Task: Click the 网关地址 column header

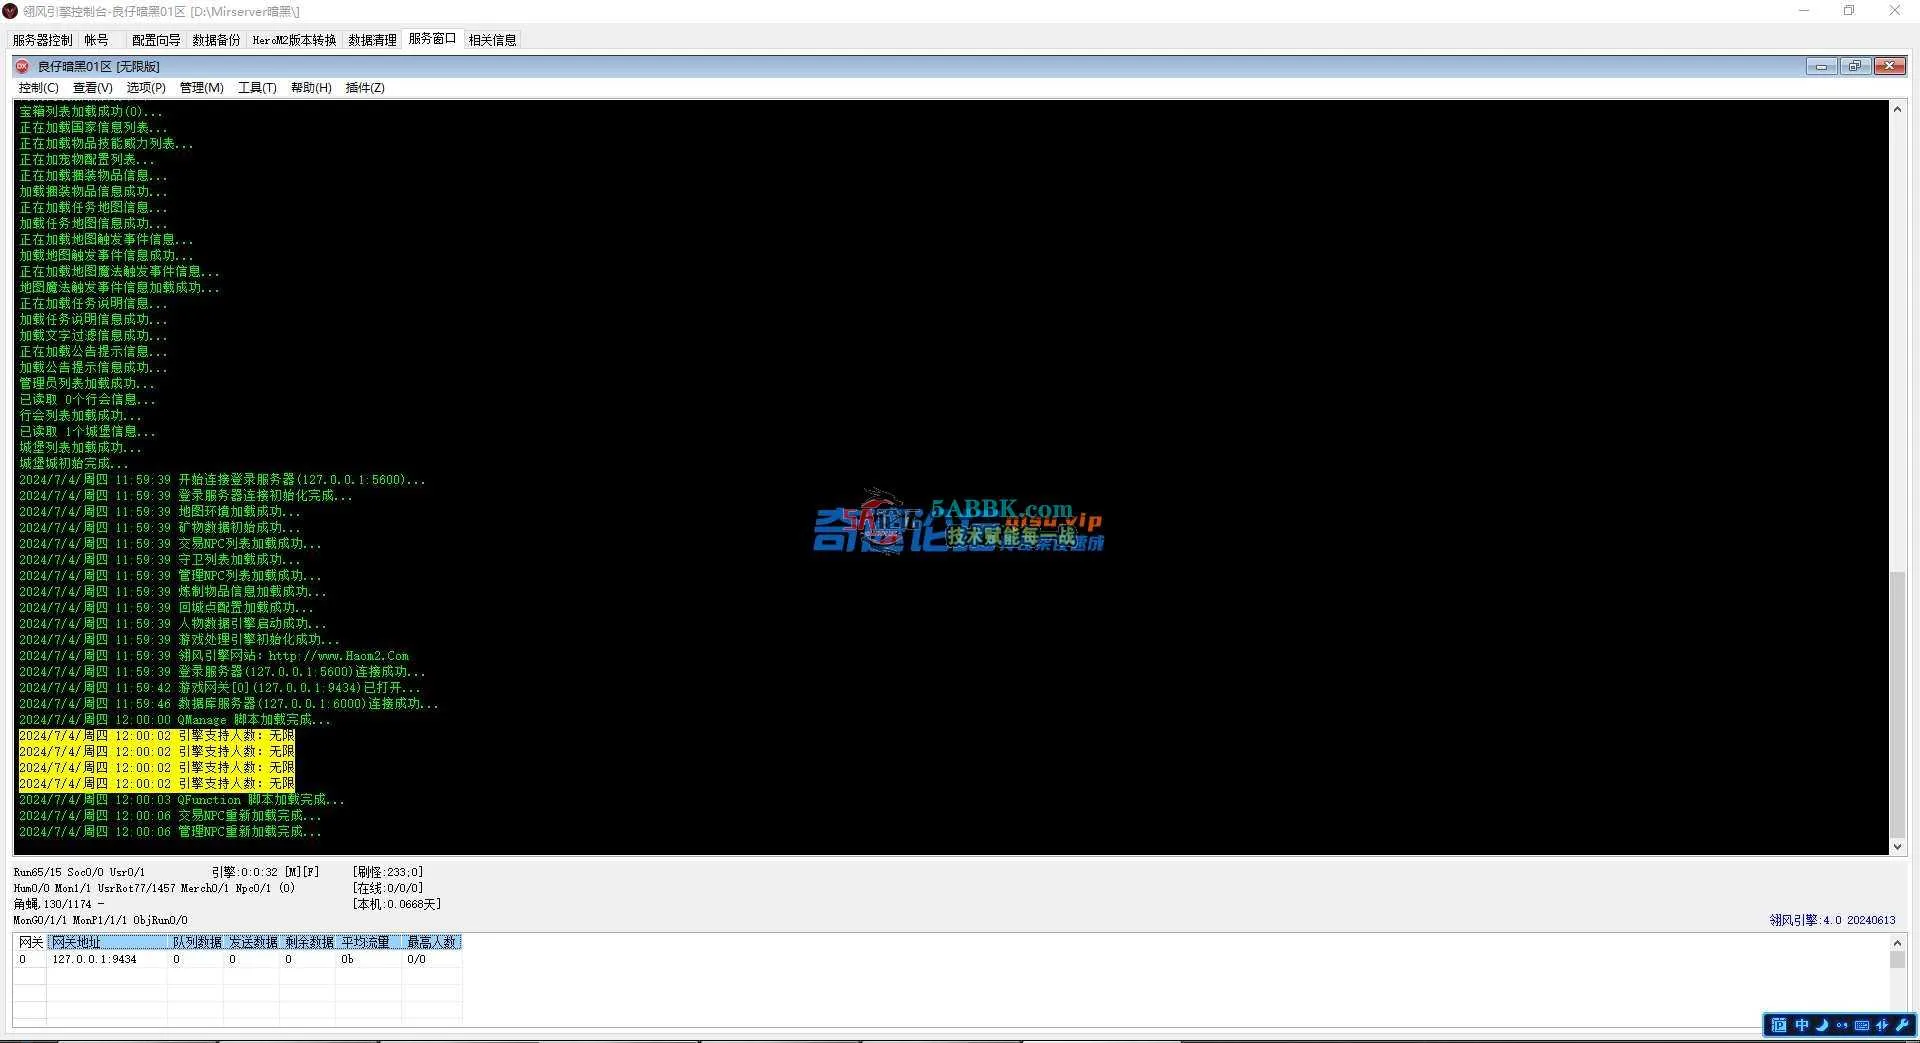Action: (x=107, y=942)
